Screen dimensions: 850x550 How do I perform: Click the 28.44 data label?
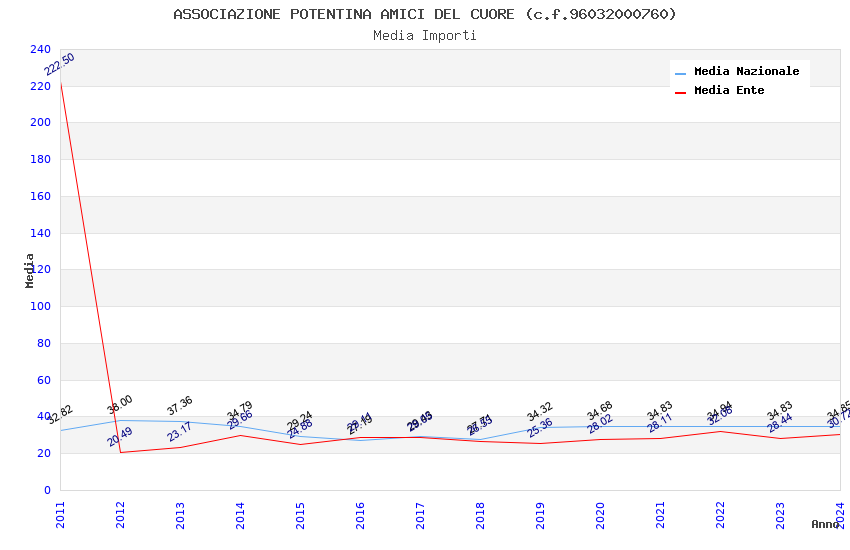point(780,423)
